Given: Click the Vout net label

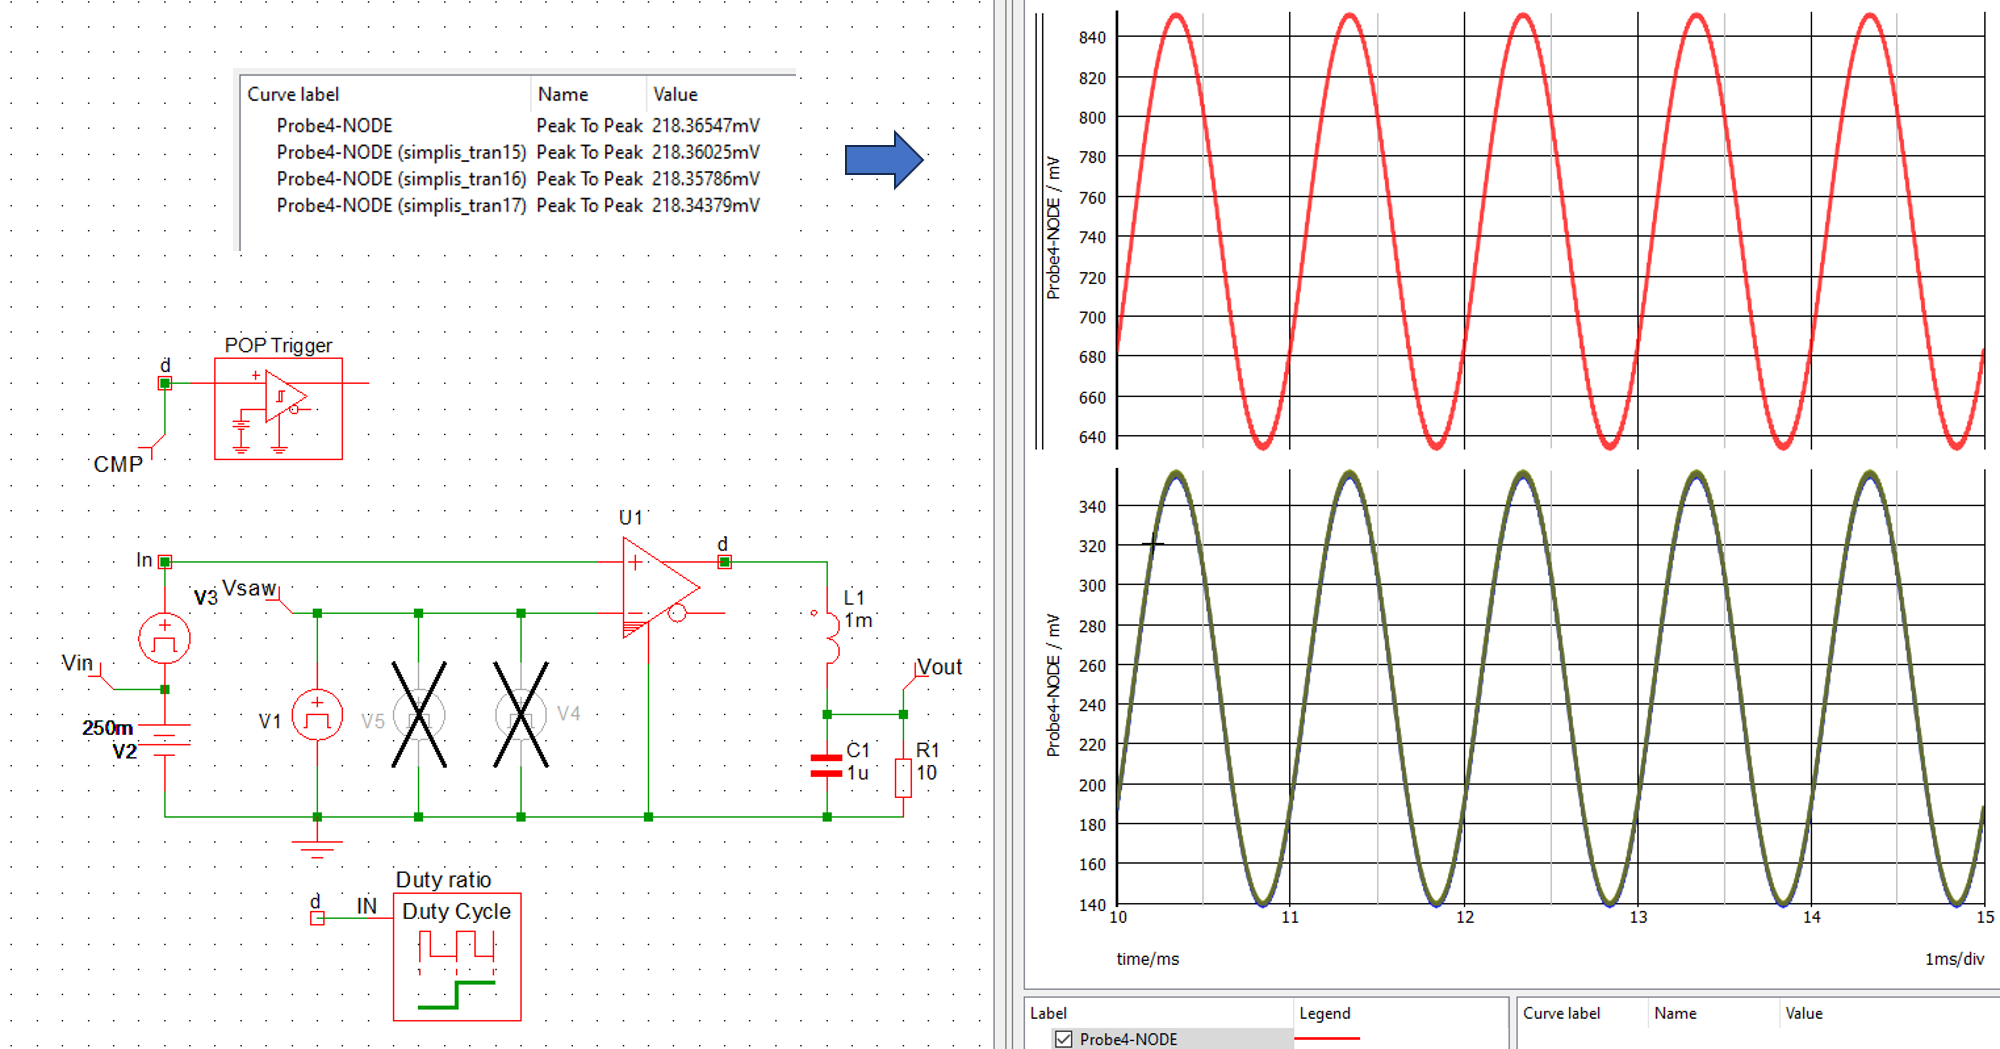Looking at the screenshot, I should [939, 667].
